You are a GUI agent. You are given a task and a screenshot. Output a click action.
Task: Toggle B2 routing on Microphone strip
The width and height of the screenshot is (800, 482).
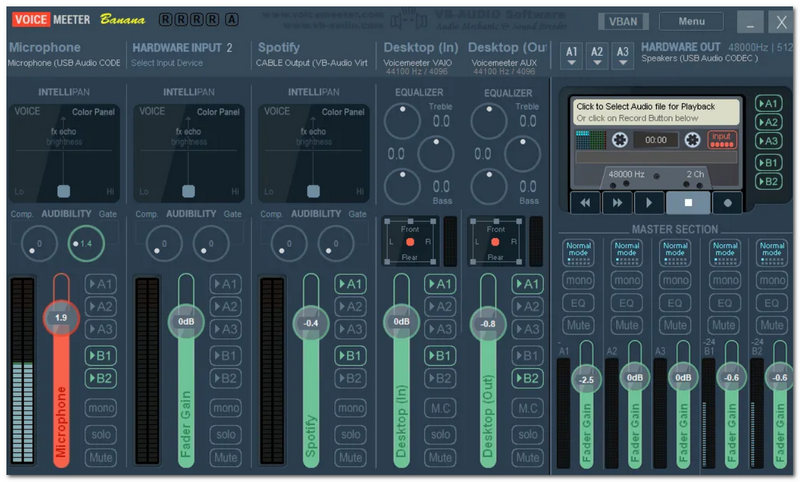coord(101,378)
